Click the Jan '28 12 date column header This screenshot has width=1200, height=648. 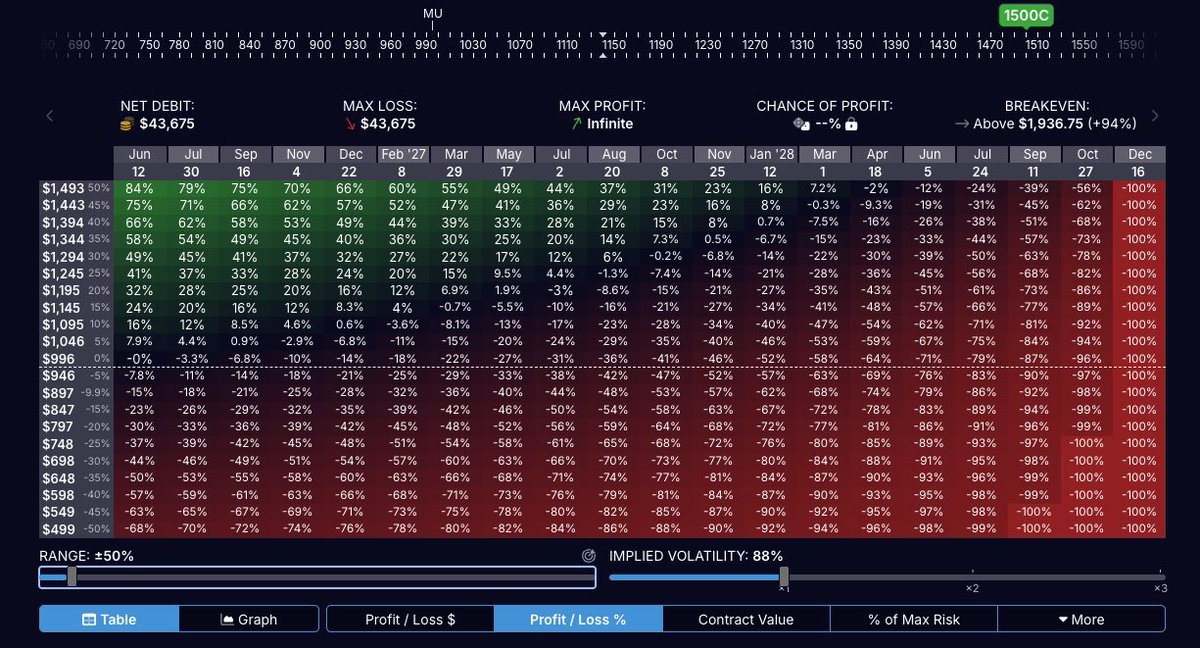pos(772,163)
